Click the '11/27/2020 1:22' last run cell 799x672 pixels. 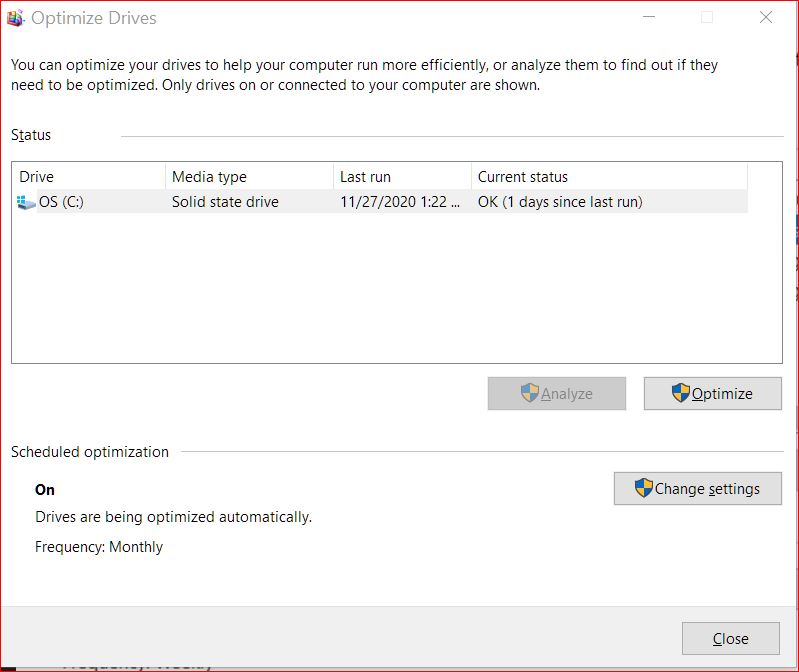[x=400, y=202]
